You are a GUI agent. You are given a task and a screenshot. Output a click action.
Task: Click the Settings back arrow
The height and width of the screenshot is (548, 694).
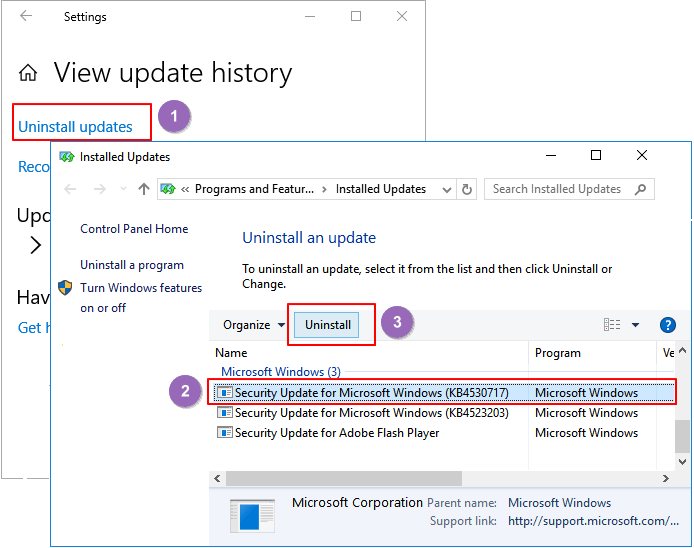[x=26, y=17]
